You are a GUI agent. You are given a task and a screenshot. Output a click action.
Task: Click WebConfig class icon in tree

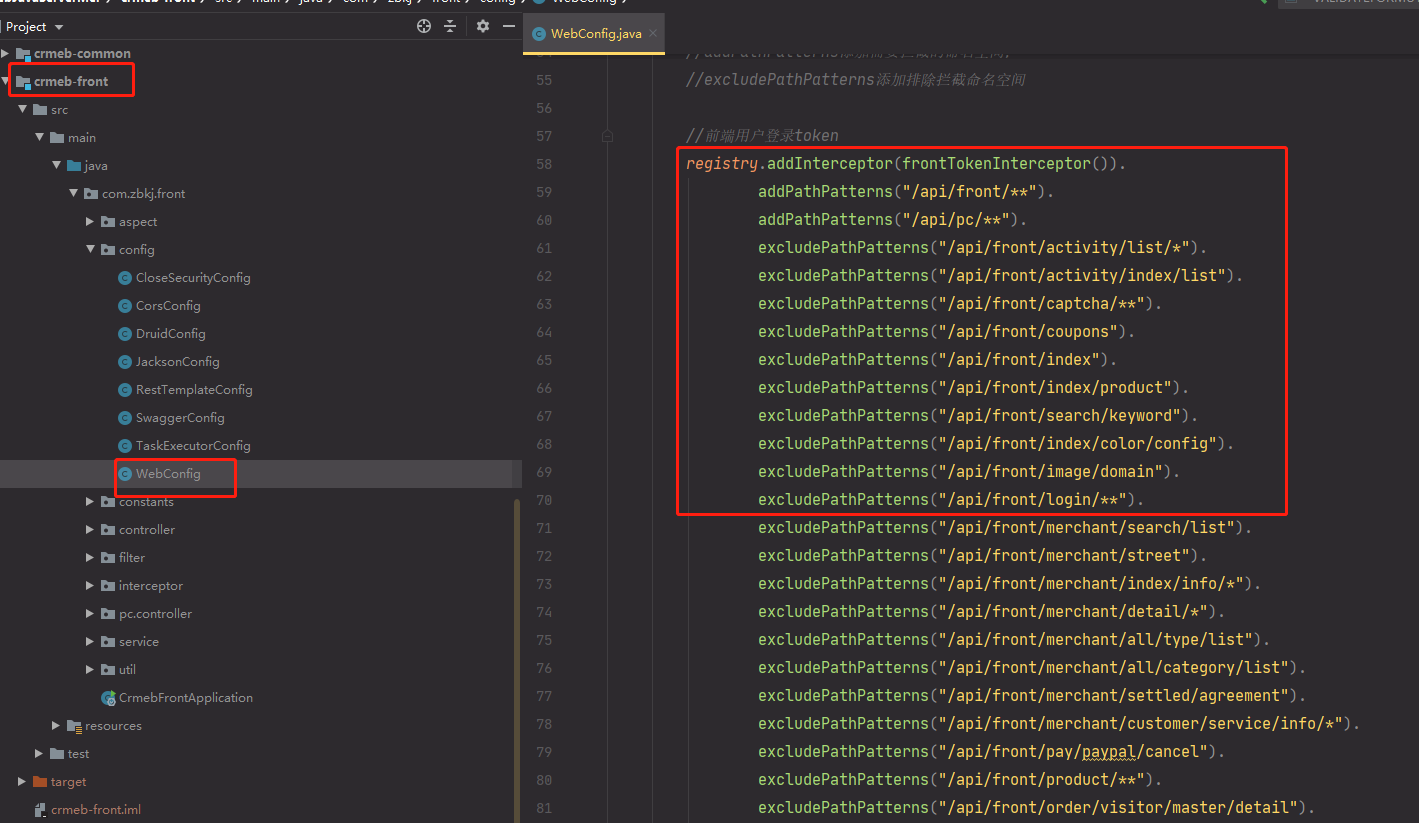pos(125,473)
